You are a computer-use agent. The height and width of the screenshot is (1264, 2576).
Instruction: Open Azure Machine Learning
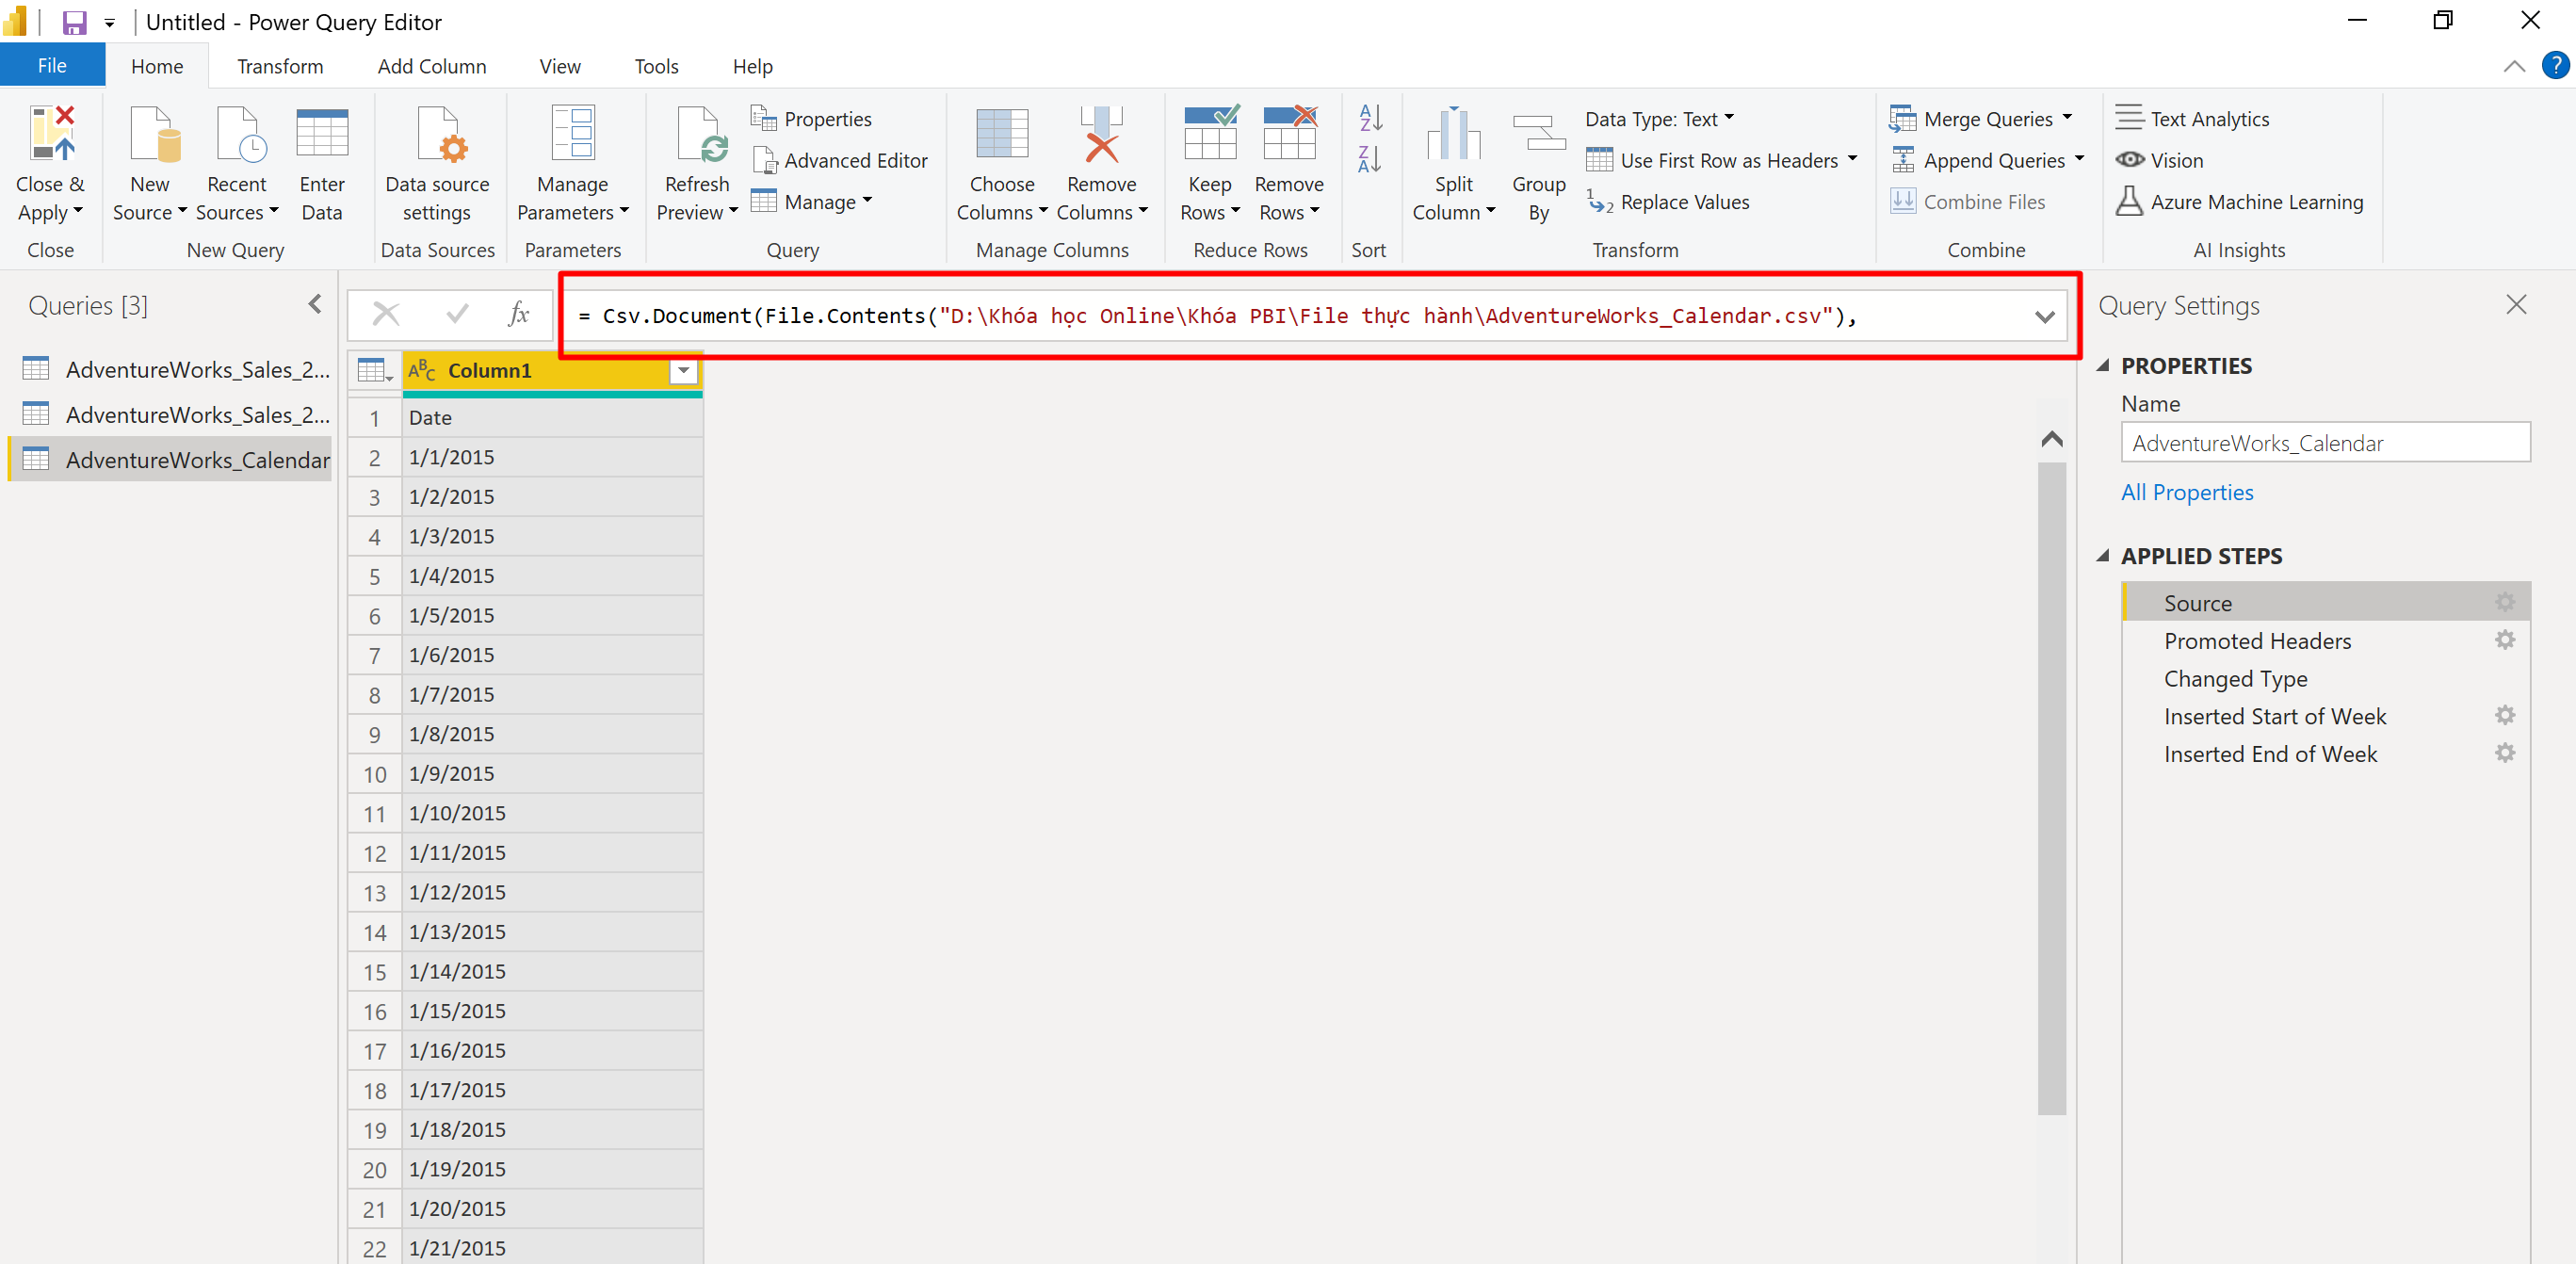pyautogui.click(x=2239, y=202)
